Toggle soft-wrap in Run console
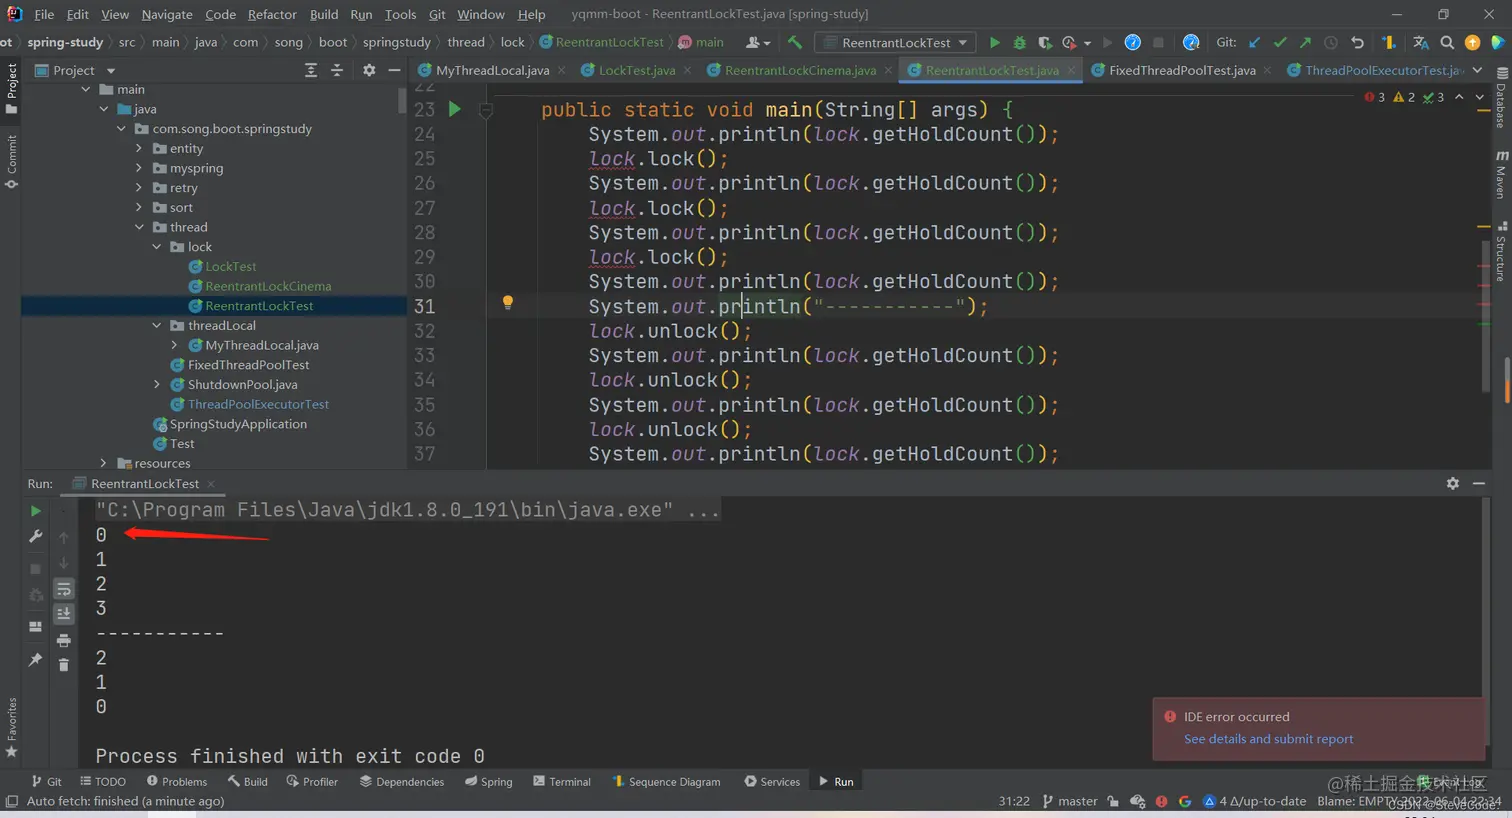This screenshot has height=818, width=1512. 63,588
